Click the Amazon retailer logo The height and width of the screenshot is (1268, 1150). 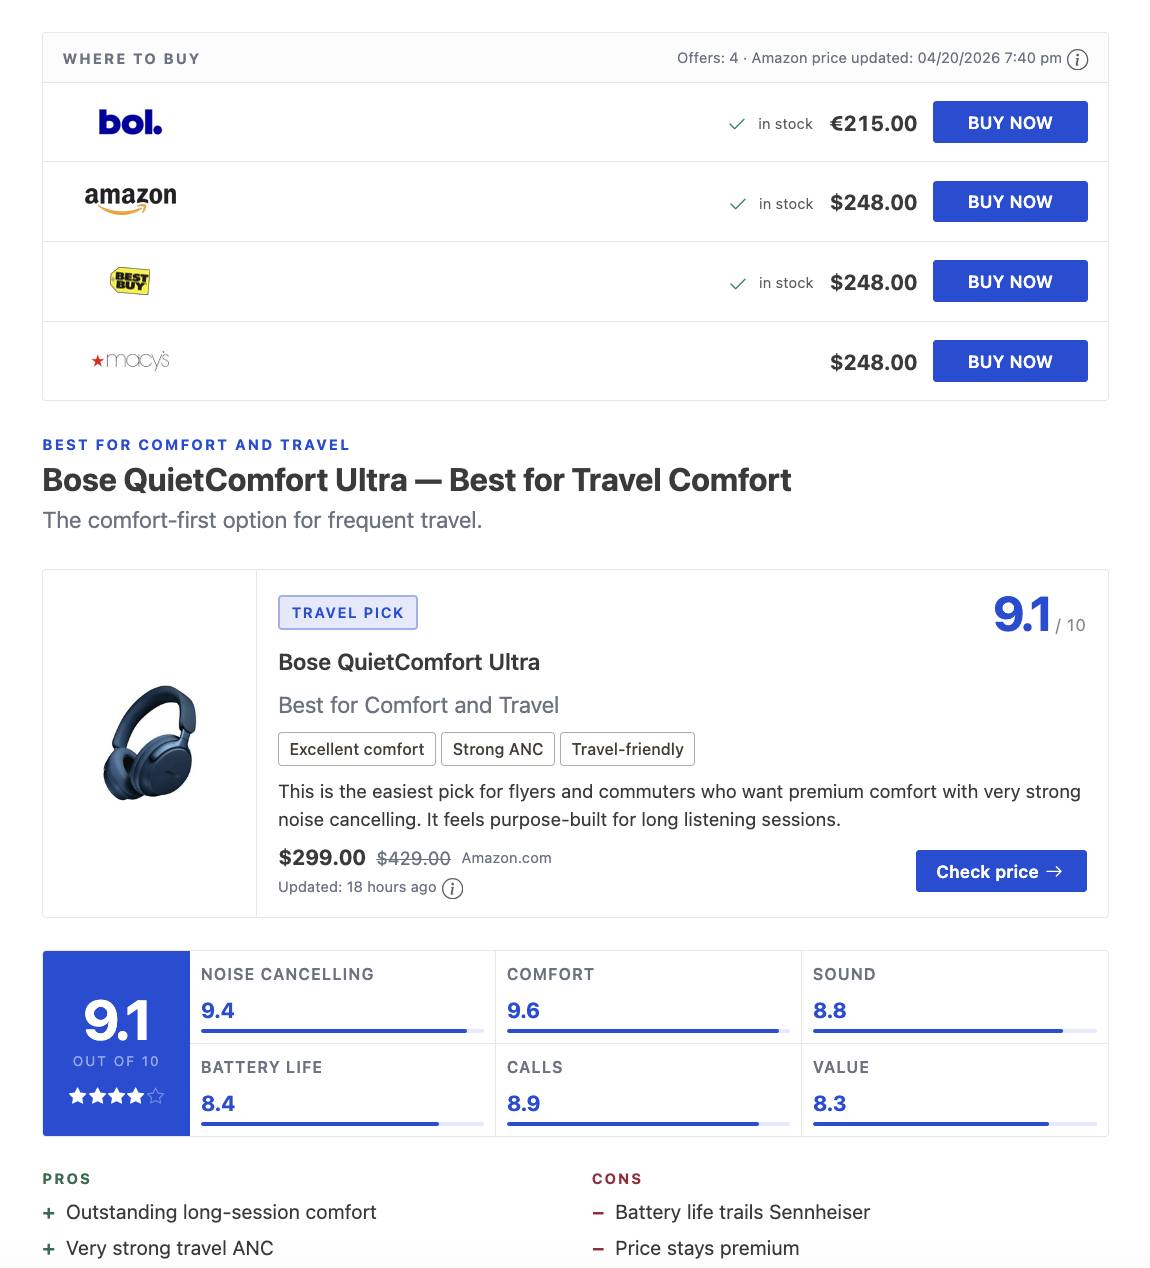coord(130,198)
